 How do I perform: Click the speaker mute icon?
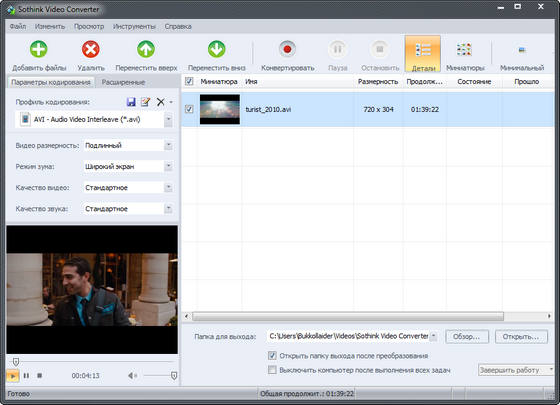click(132, 376)
